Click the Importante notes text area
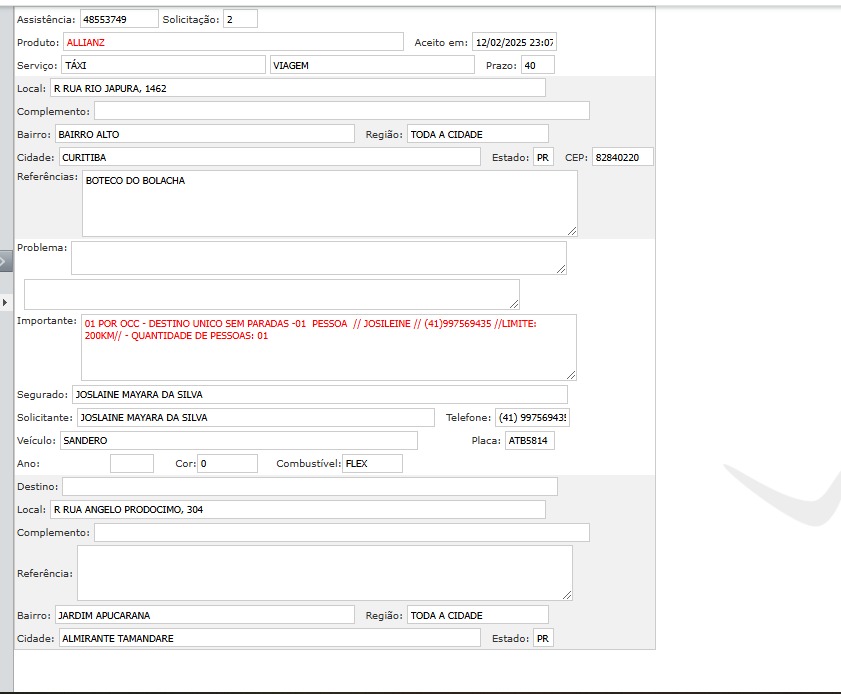 [329, 348]
